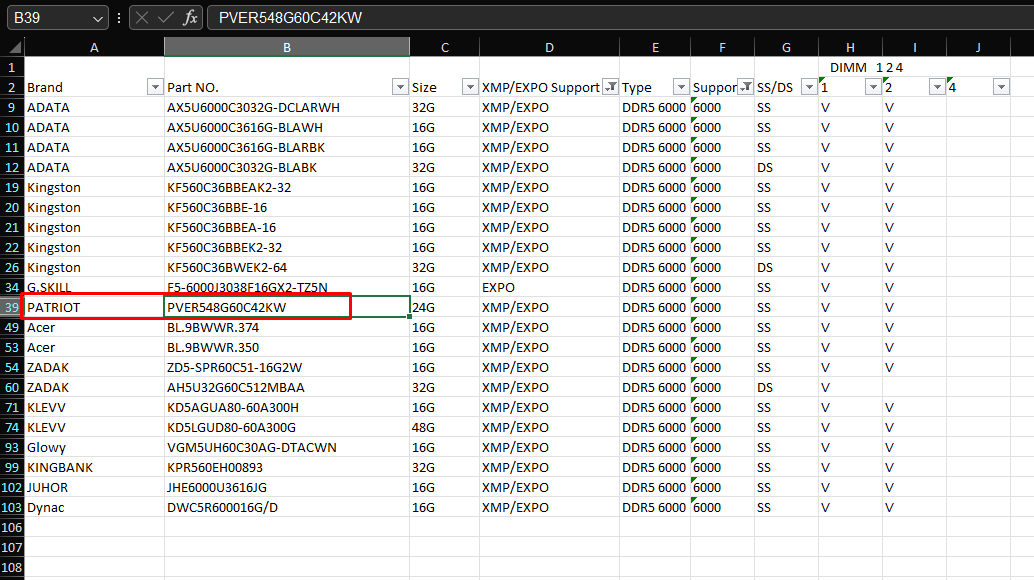Click the DIMM 1 2 4 header cell
1034x580 pixels.
(x=866, y=67)
